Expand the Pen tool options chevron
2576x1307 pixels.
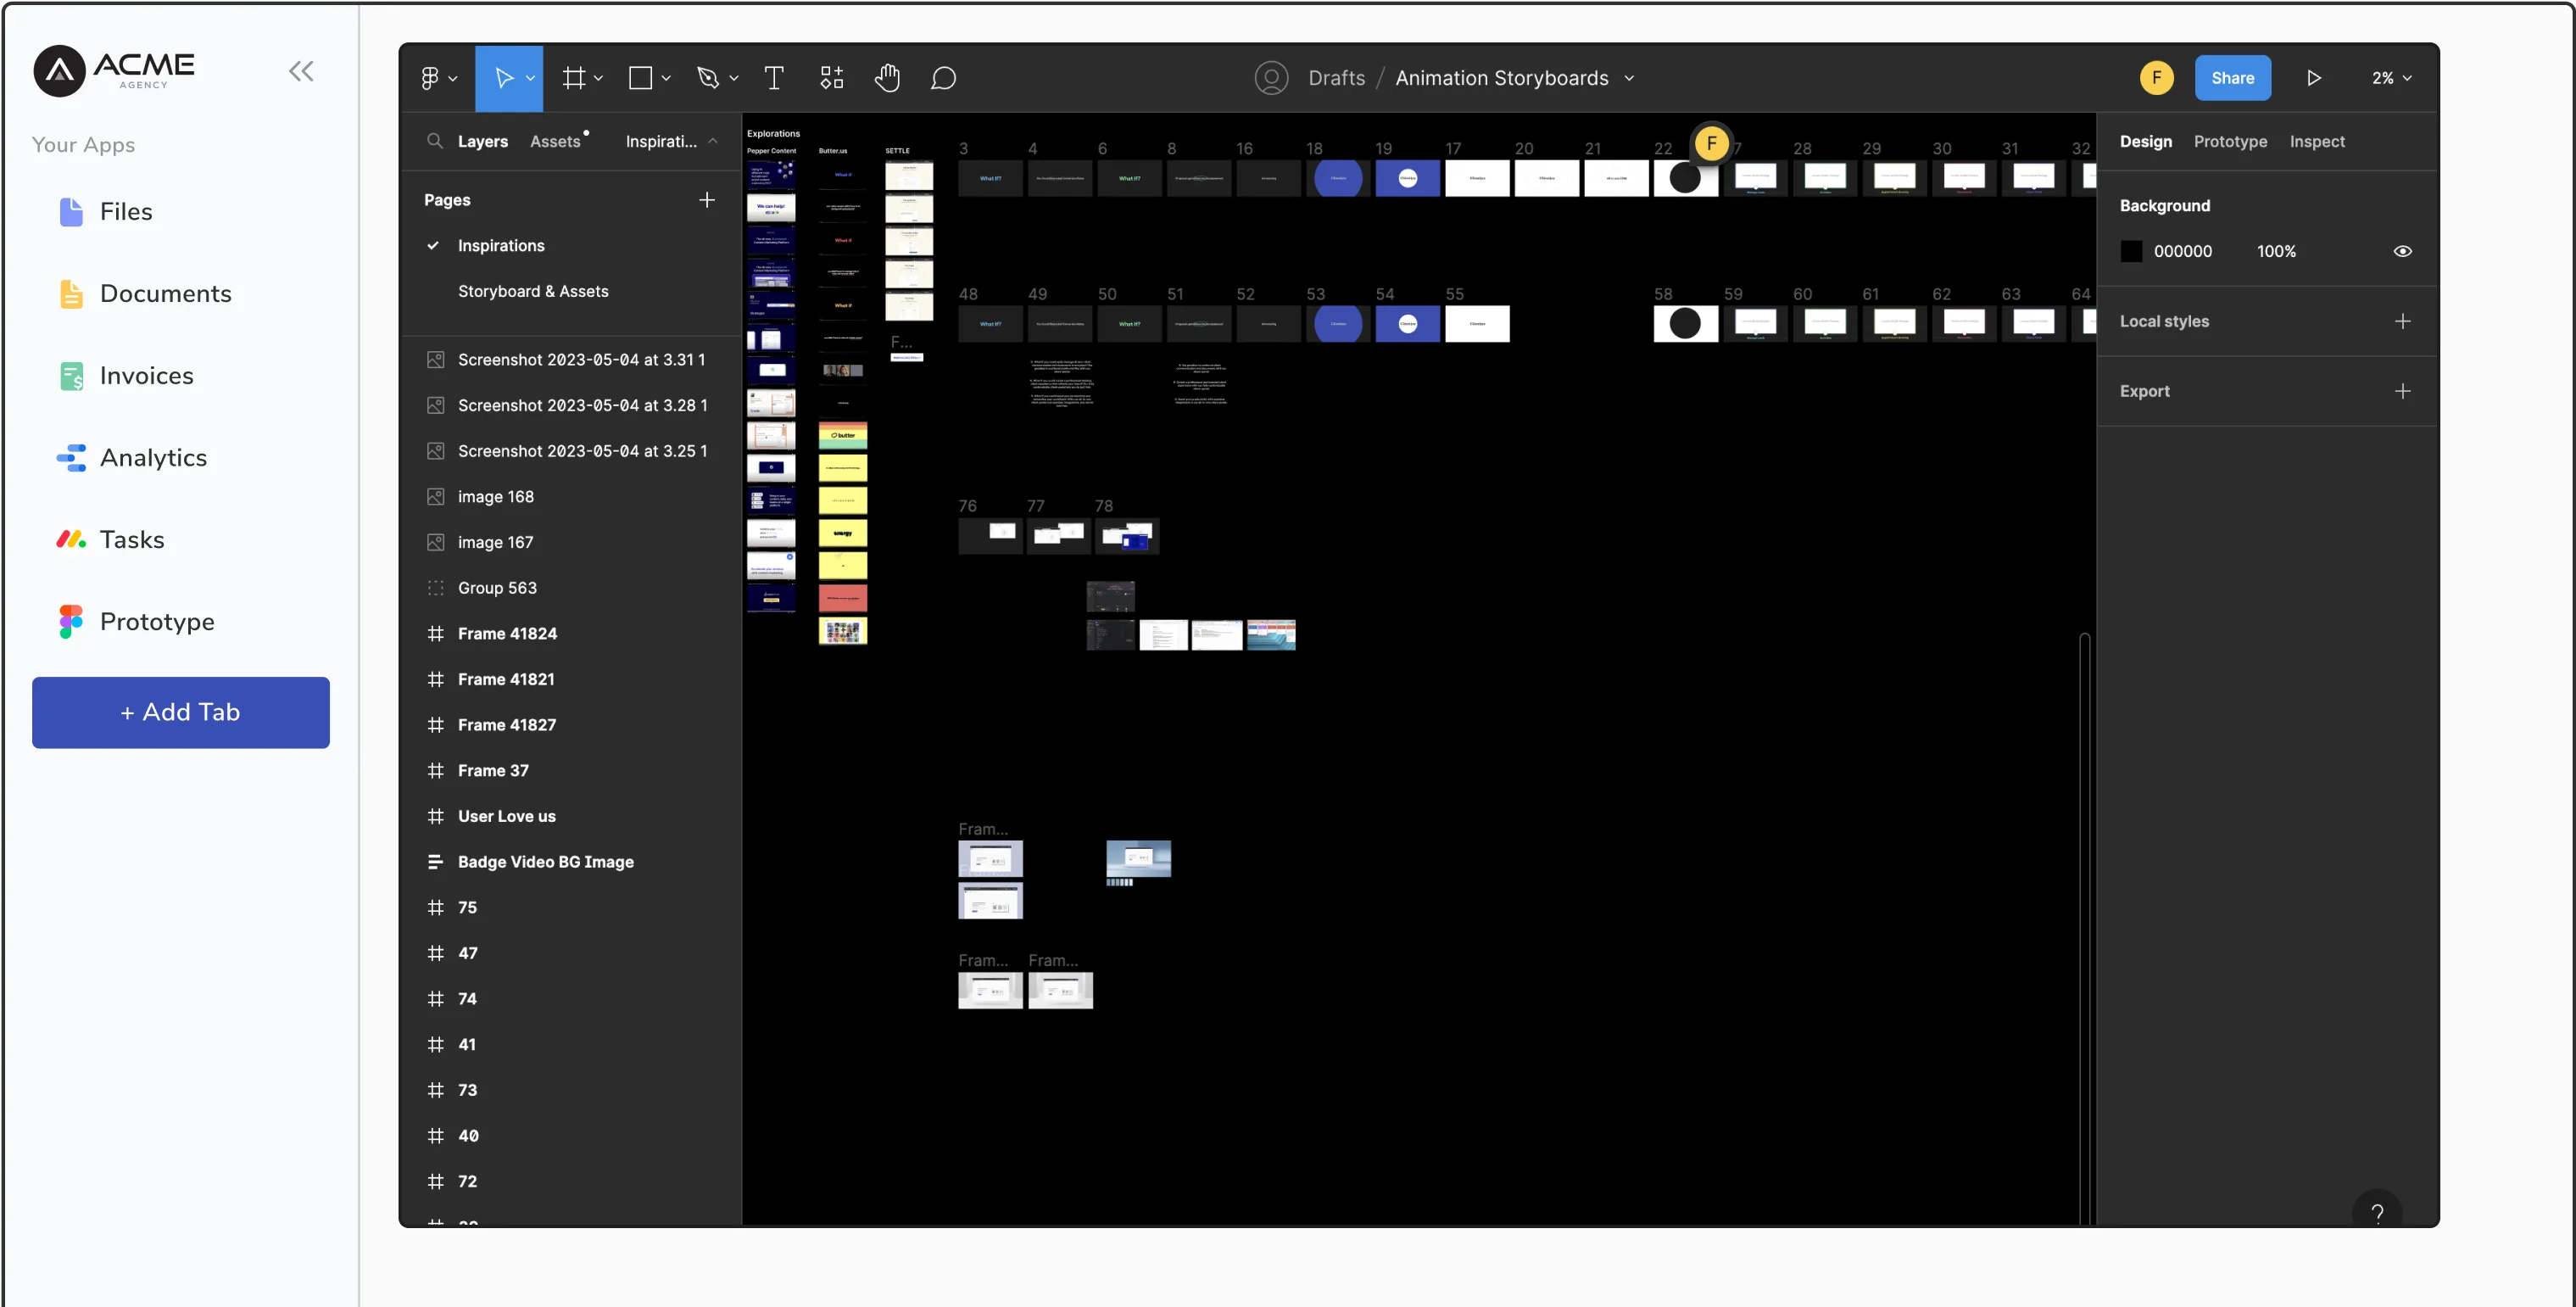[x=734, y=78]
